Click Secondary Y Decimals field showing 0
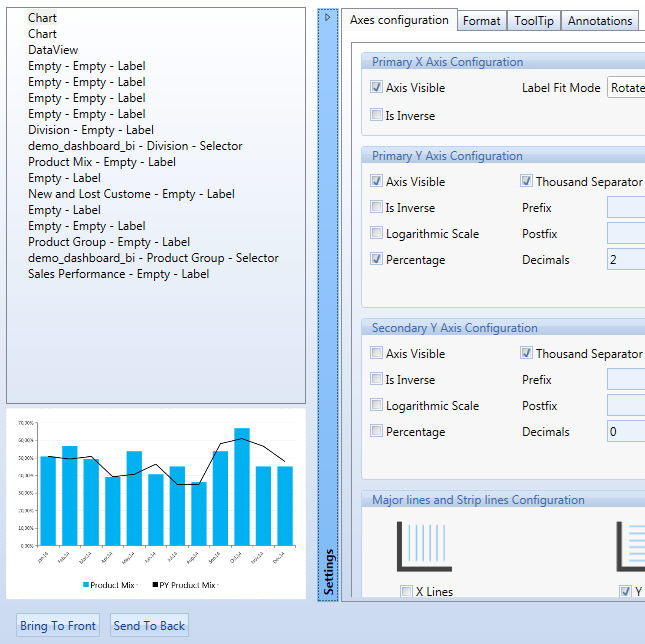 (x=626, y=431)
